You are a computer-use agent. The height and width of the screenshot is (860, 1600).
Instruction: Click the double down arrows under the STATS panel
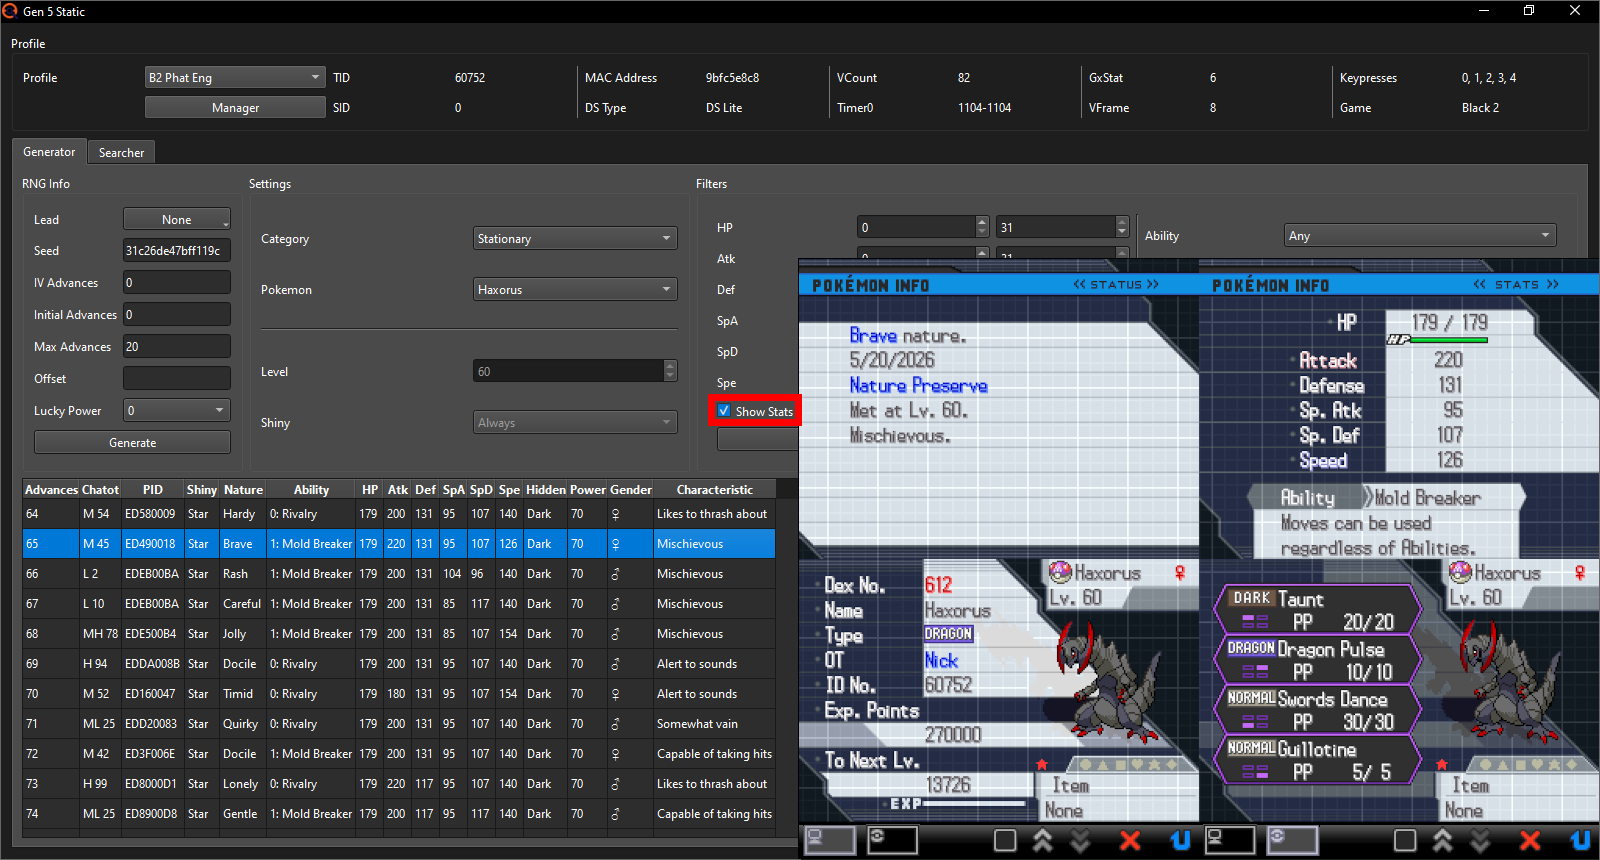point(1480,840)
